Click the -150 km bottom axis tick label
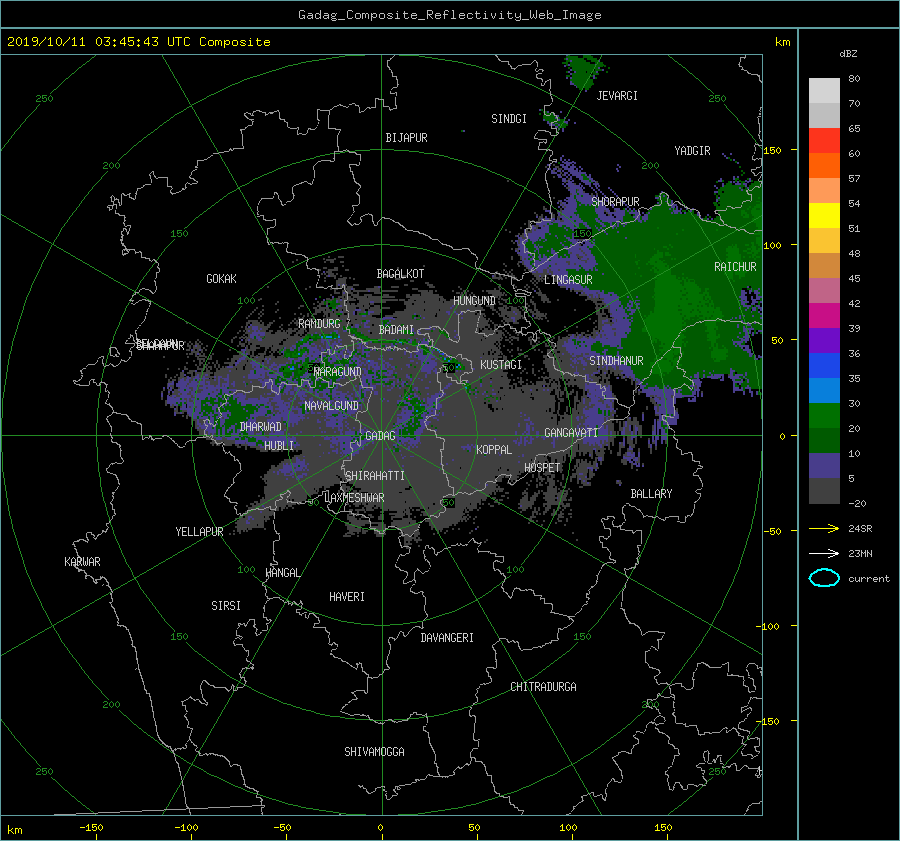This screenshot has width=900, height=841. (91, 828)
